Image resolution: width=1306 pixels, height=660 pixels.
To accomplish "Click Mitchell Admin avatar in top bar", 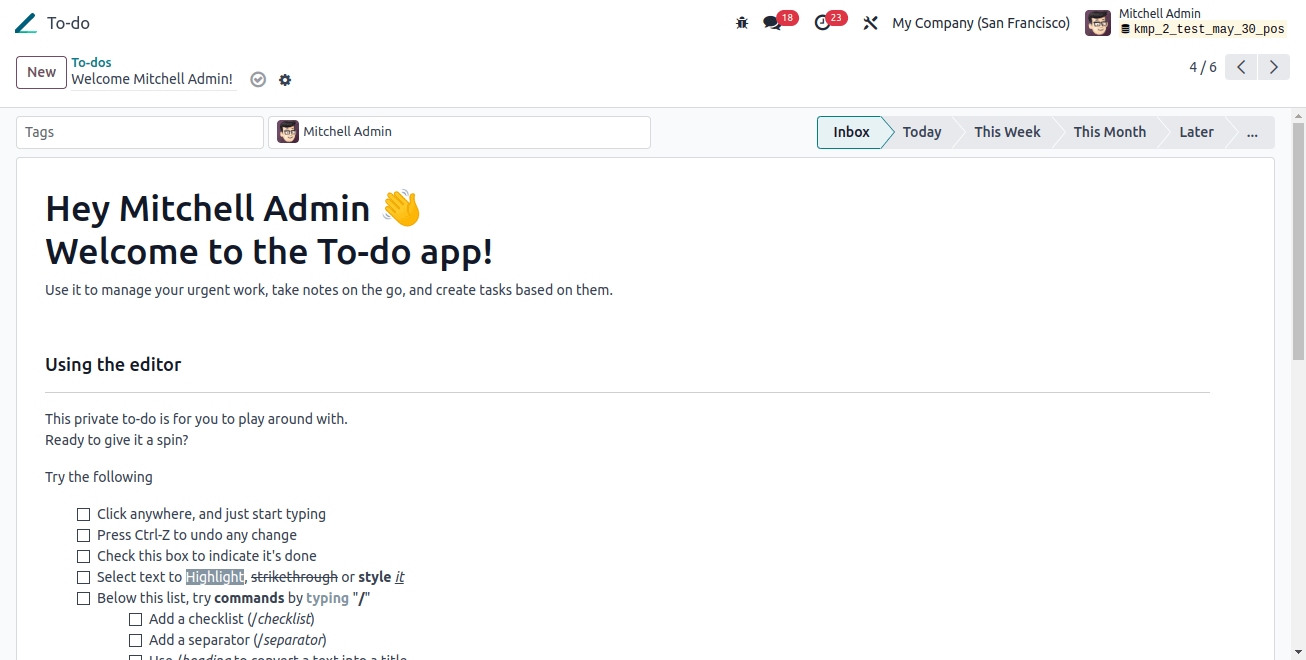I will pos(1098,23).
